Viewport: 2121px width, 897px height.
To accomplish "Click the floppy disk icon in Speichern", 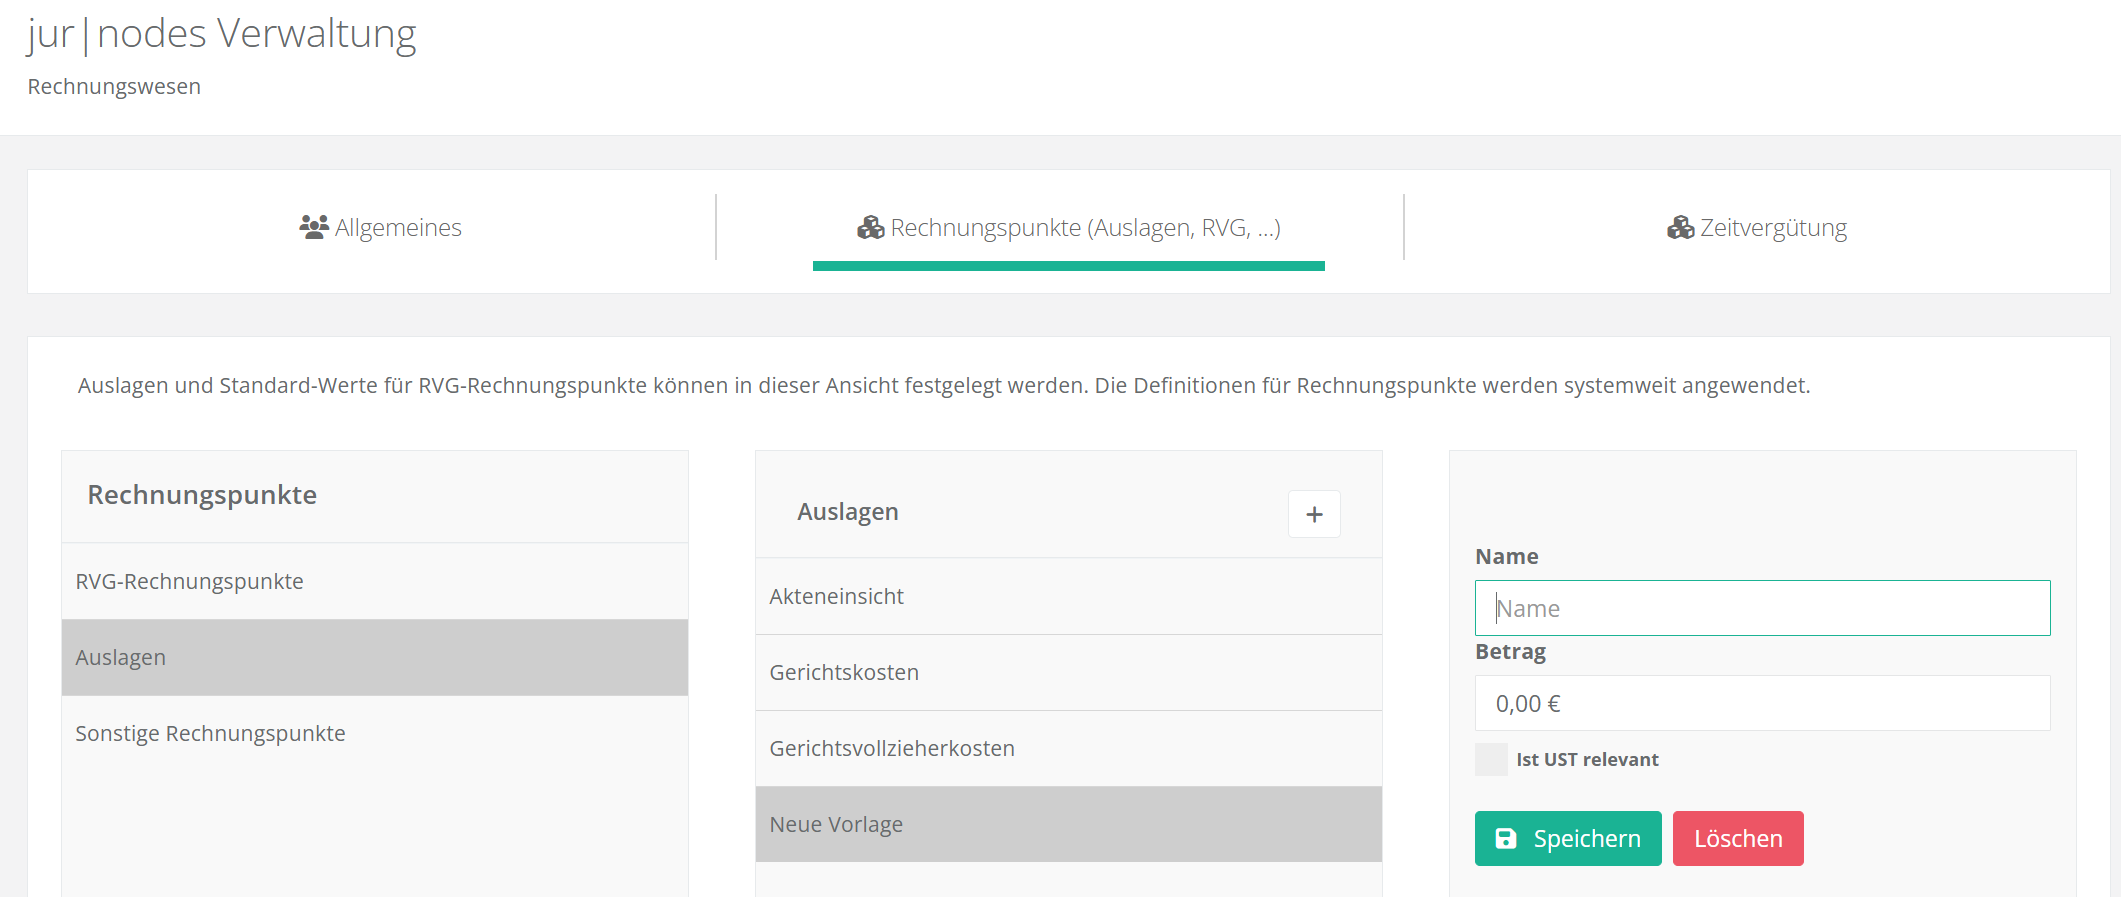I will tap(1506, 839).
